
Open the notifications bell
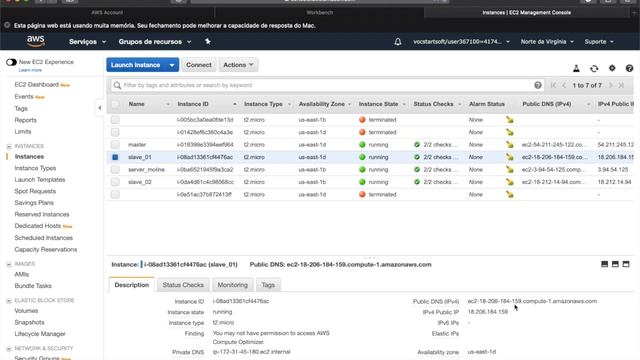coord(398,42)
